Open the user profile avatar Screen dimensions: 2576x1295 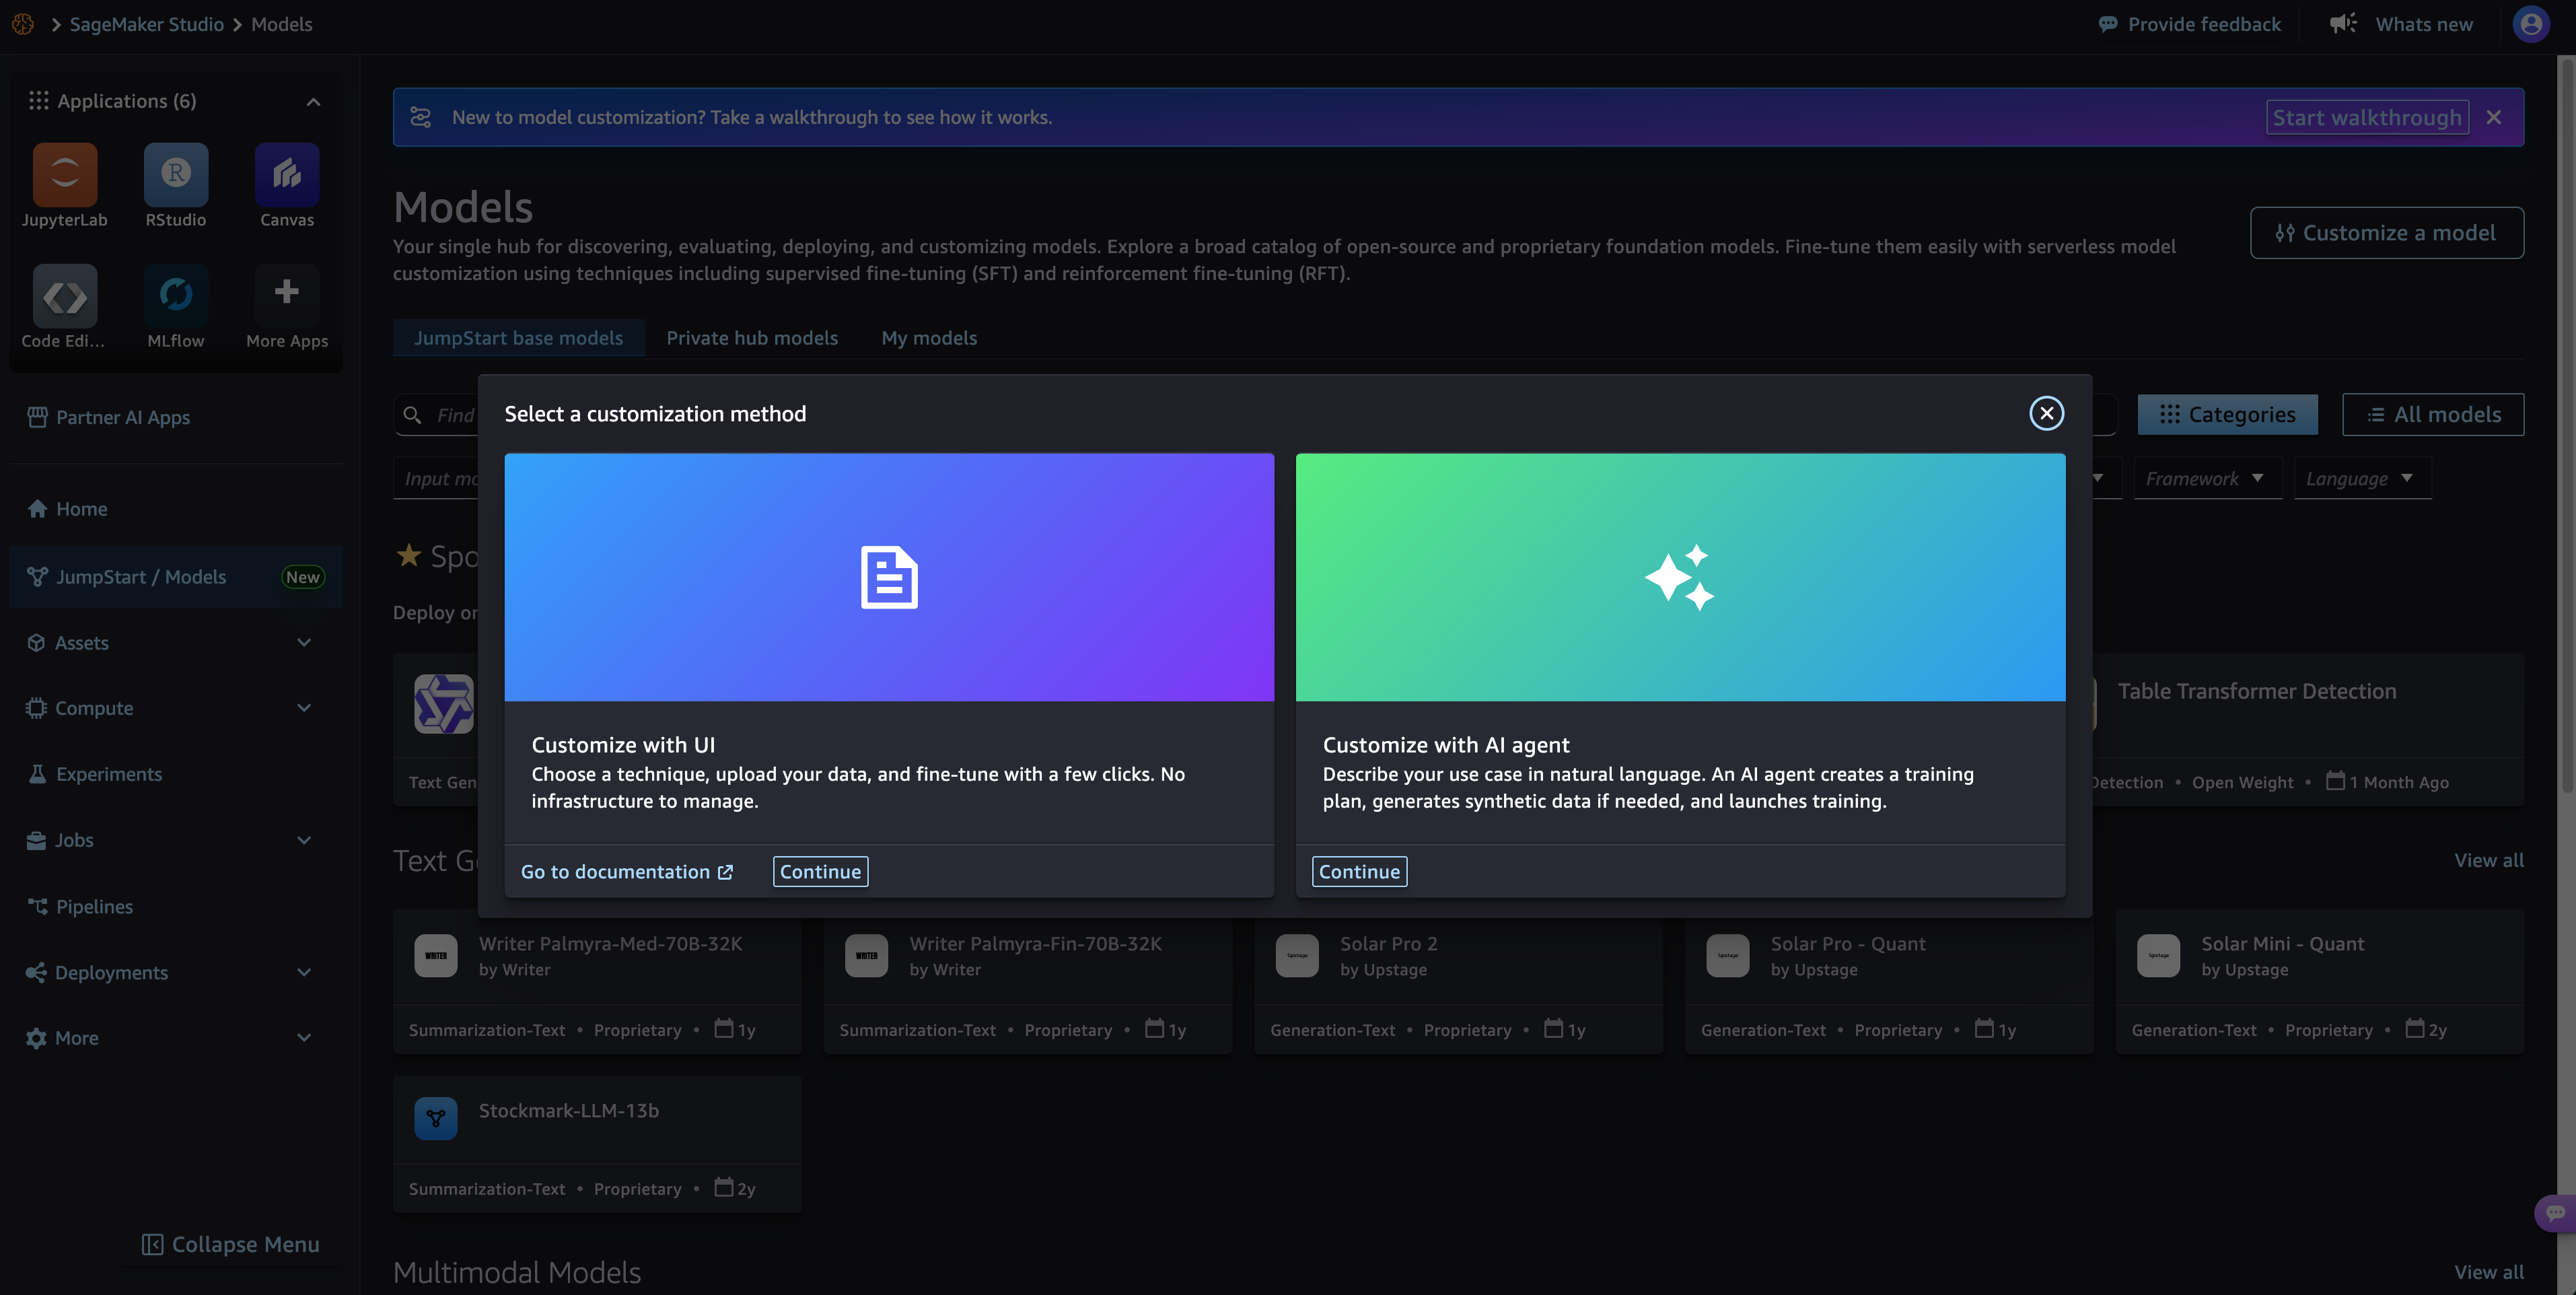(2531, 24)
